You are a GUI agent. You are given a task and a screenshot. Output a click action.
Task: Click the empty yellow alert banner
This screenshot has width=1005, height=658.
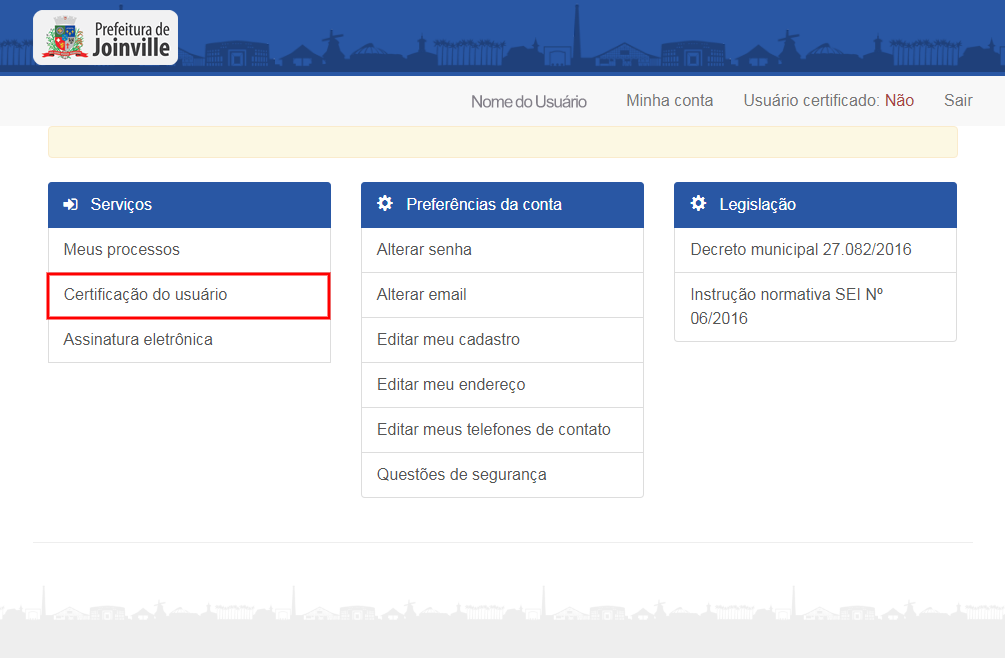click(x=502, y=142)
